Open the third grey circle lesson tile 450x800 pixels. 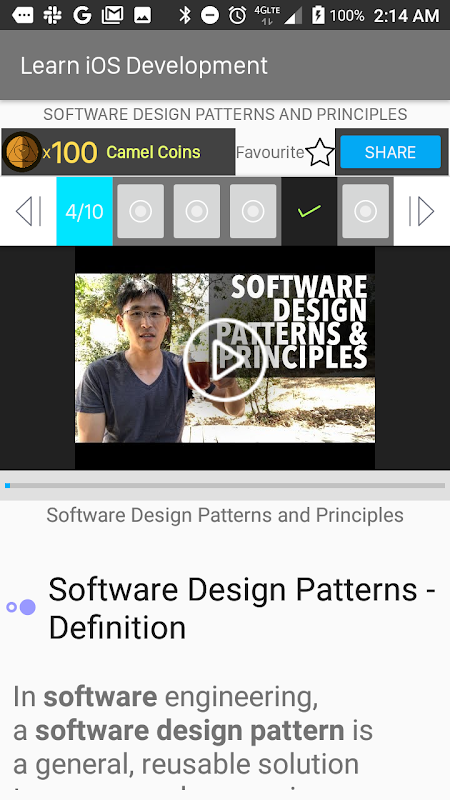[x=253, y=211]
